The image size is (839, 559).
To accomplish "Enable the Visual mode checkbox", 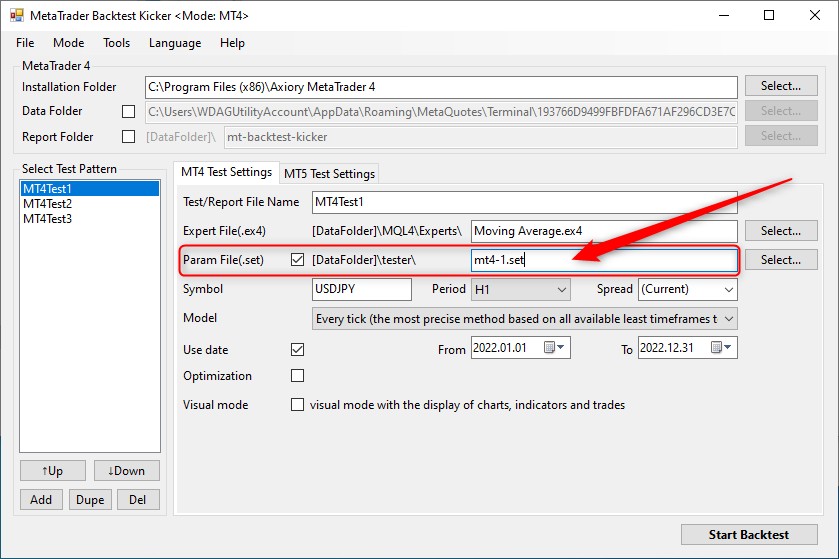I will point(298,404).
